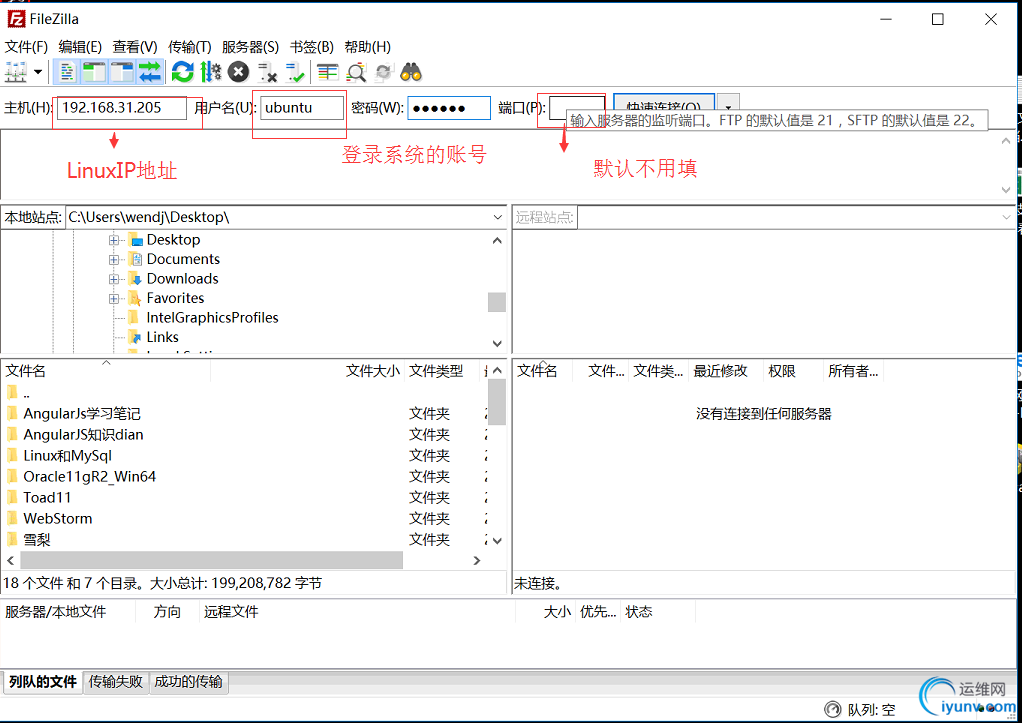Open local site path dropdown
This screenshot has width=1022, height=723.
(x=497, y=217)
